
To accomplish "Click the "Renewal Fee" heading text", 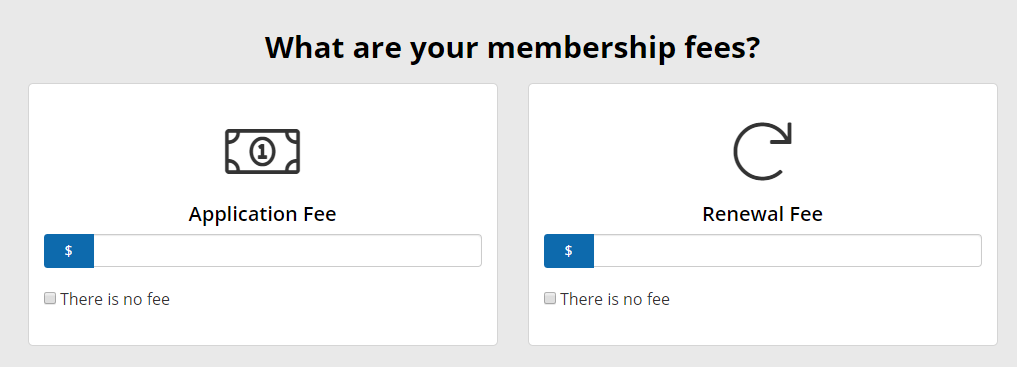I will coord(763,214).
